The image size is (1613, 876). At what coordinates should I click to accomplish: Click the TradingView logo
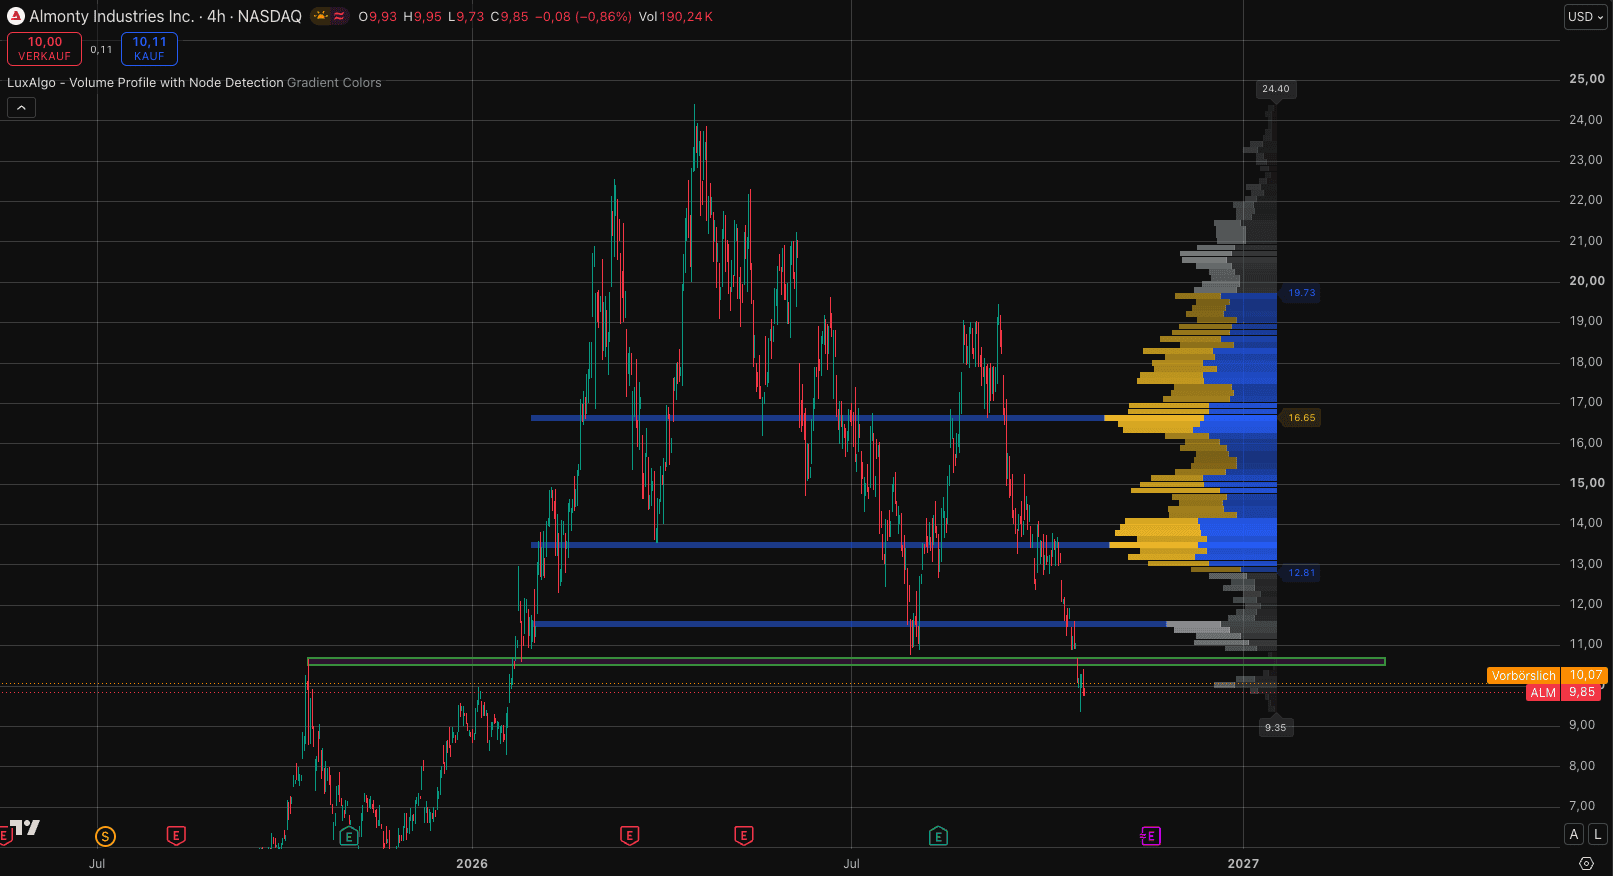[25, 827]
